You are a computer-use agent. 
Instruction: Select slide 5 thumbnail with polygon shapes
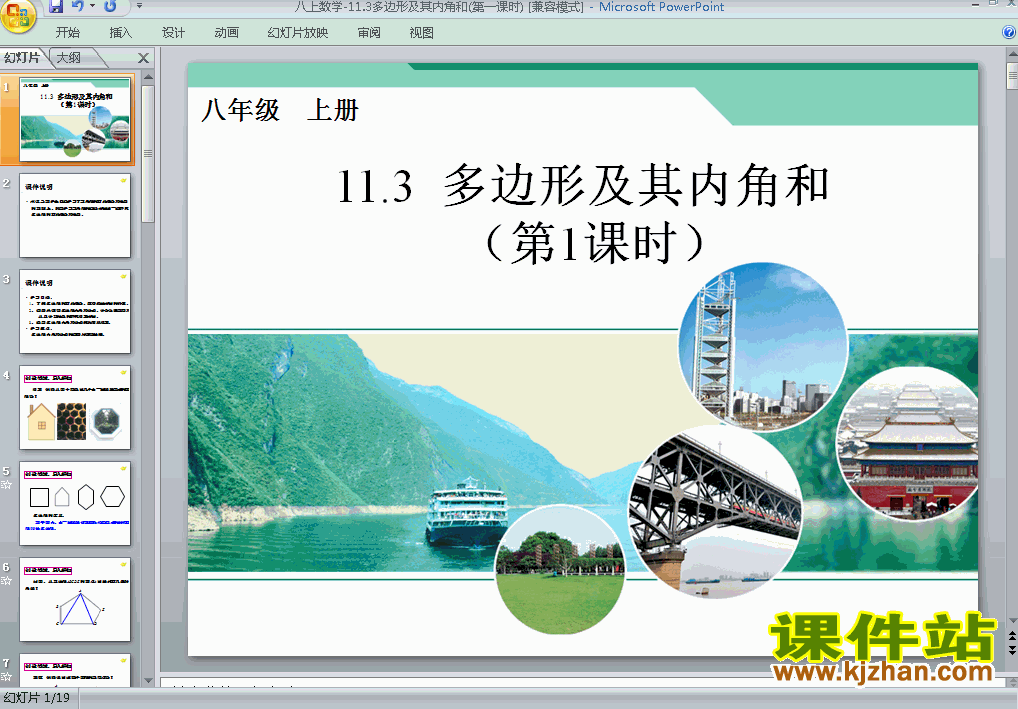75,504
